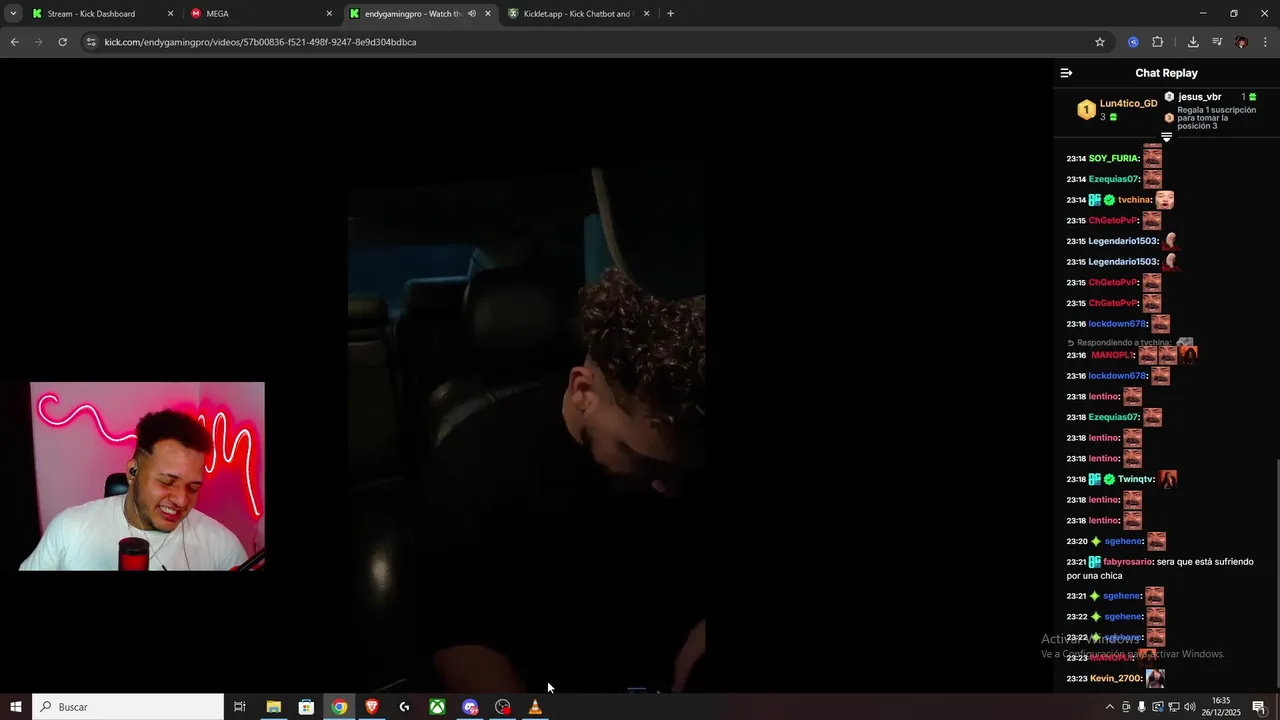
Task: Open File Explorer from taskbar
Action: (x=273, y=707)
